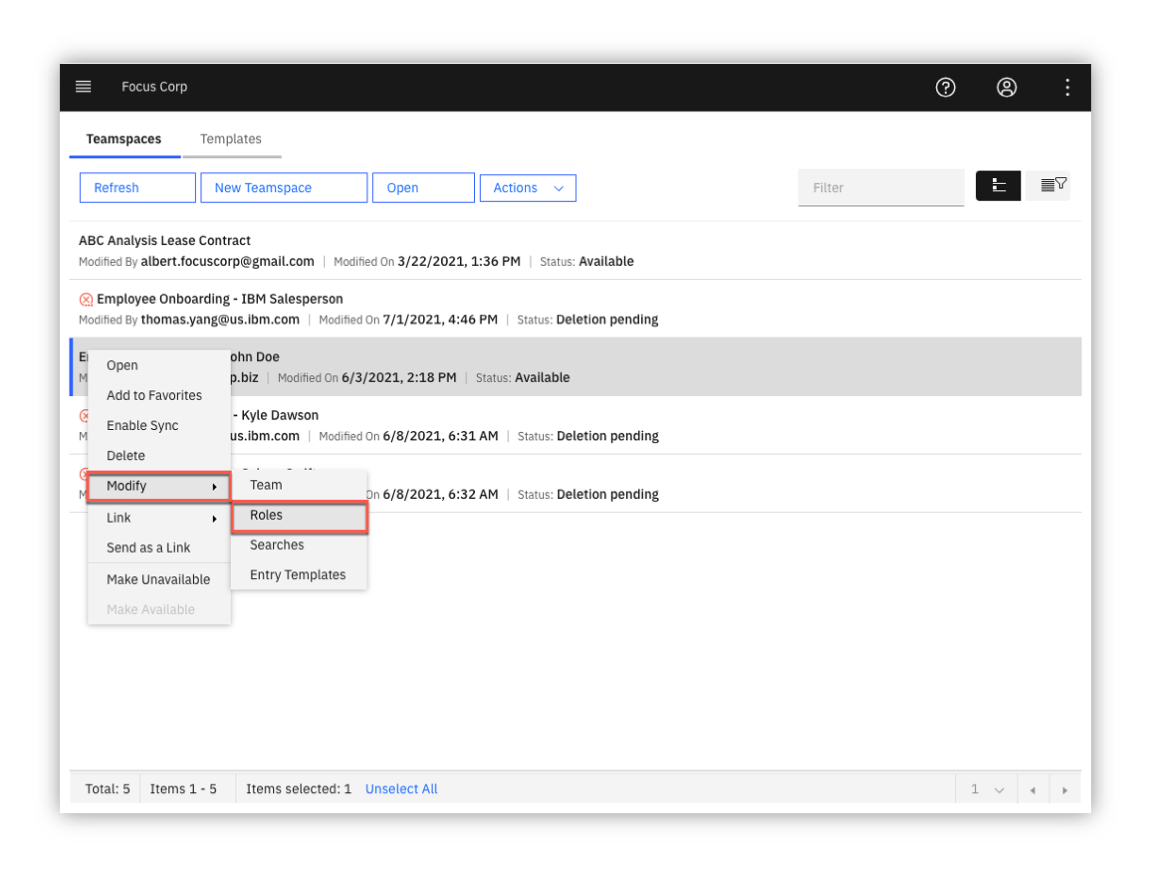Select Make Unavailable in context menu
This screenshot has height=877, width=1152.
159,580
